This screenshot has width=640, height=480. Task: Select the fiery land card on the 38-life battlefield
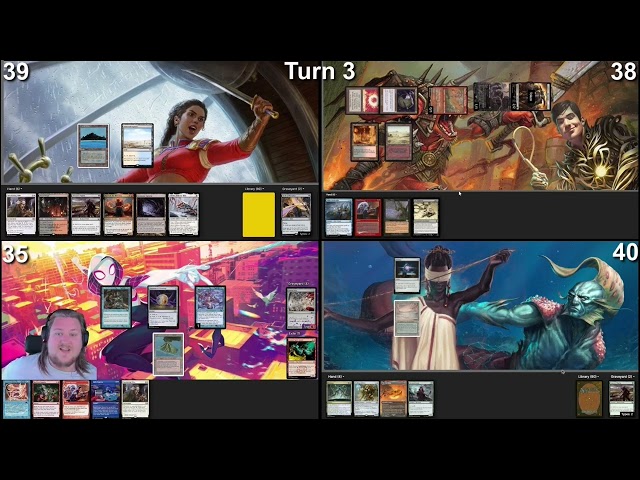click(364, 142)
